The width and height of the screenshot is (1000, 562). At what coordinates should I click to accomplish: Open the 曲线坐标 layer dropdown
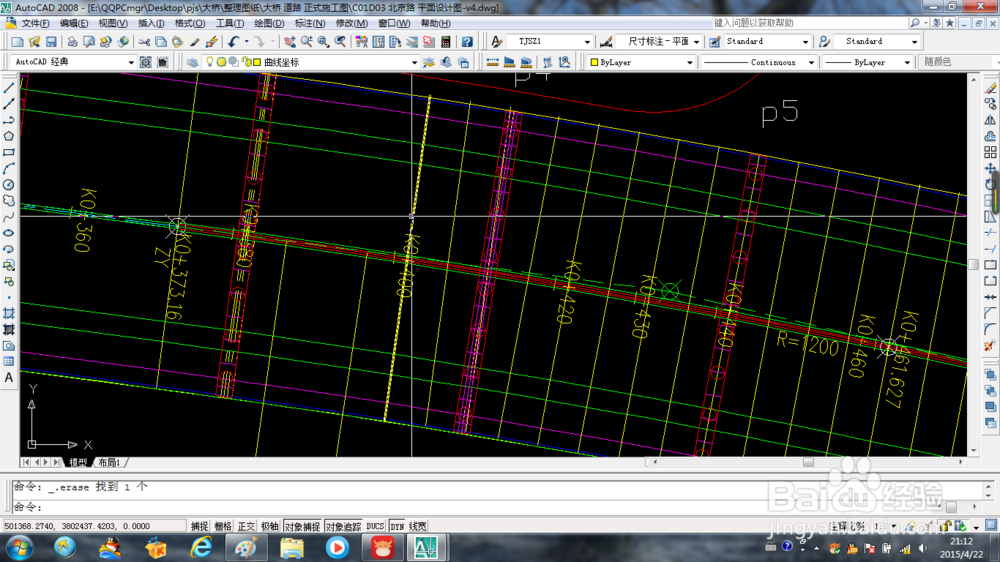tap(415, 62)
